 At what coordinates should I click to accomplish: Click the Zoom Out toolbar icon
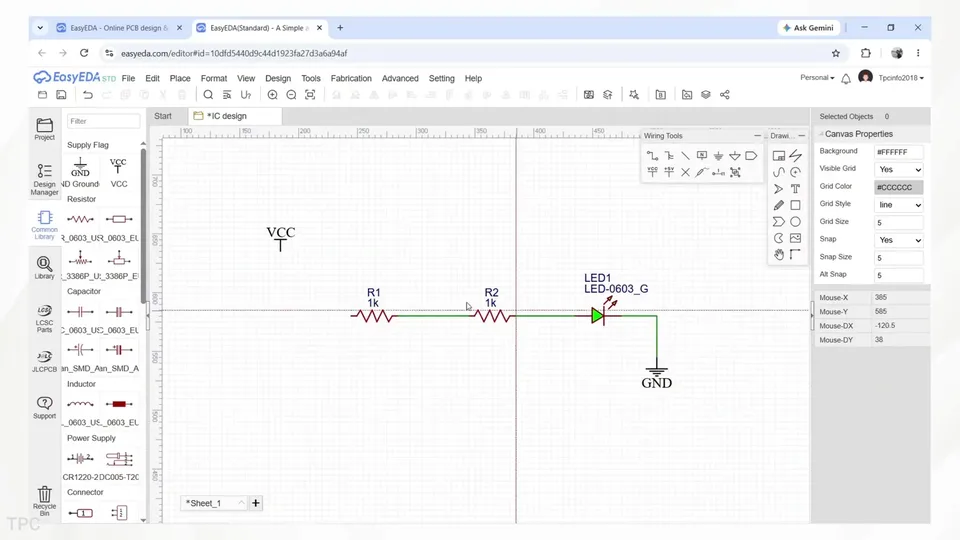click(x=291, y=95)
